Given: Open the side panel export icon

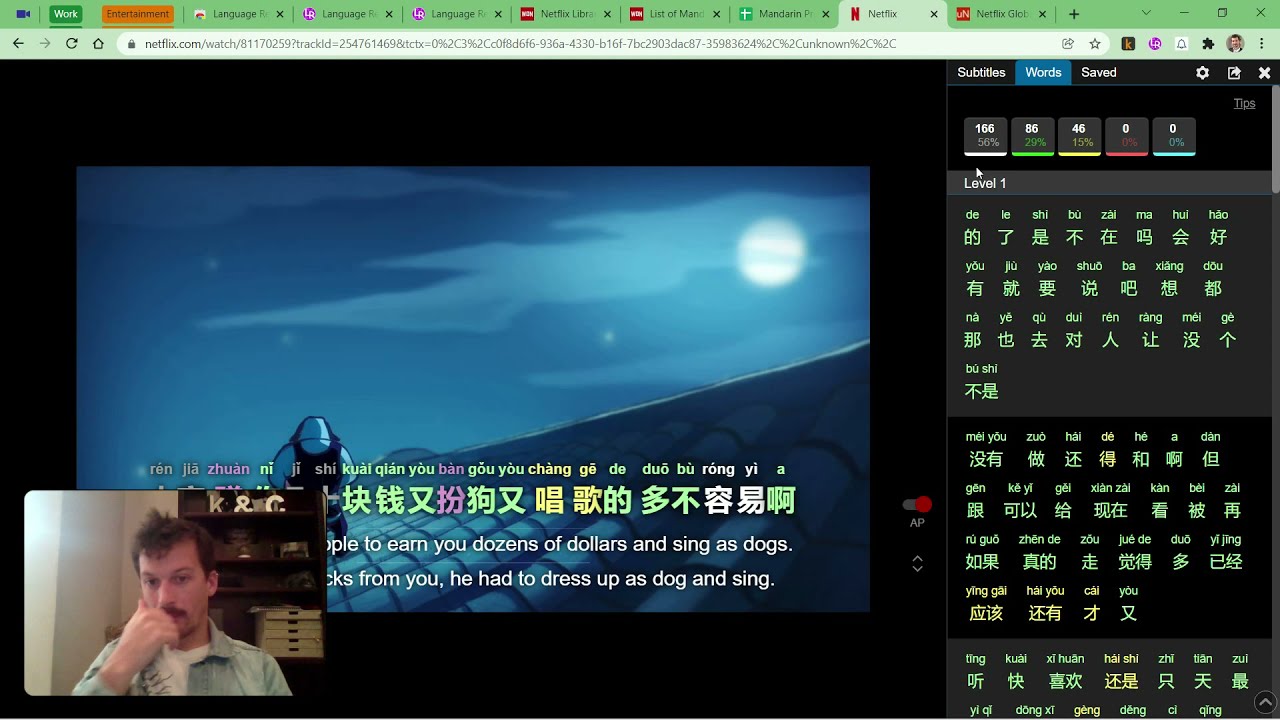Looking at the screenshot, I should pyautogui.click(x=1234, y=73).
